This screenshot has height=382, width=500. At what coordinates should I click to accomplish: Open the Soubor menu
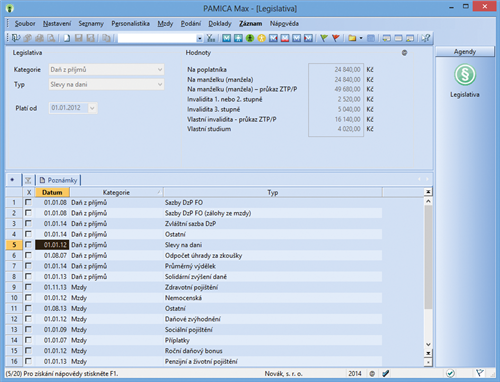pos(25,23)
